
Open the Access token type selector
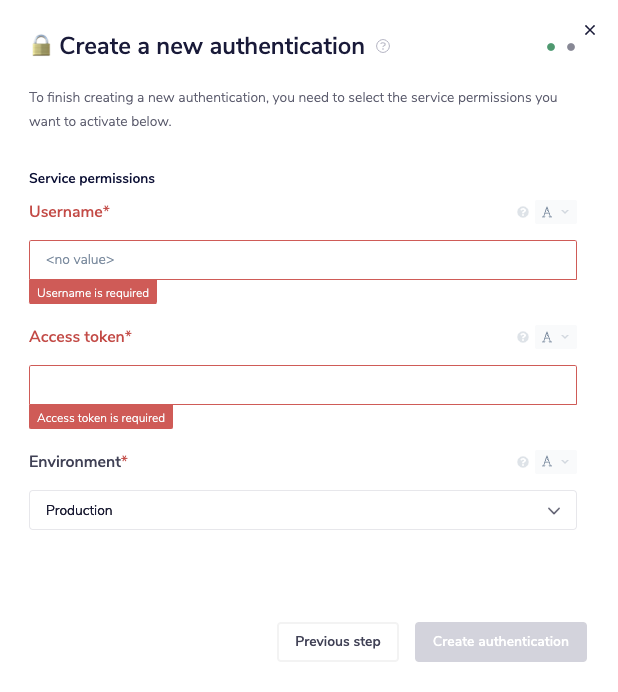click(x=555, y=337)
